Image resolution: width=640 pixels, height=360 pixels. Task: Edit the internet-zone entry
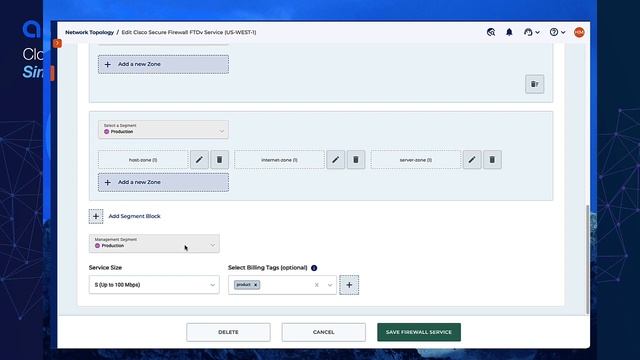click(336, 160)
